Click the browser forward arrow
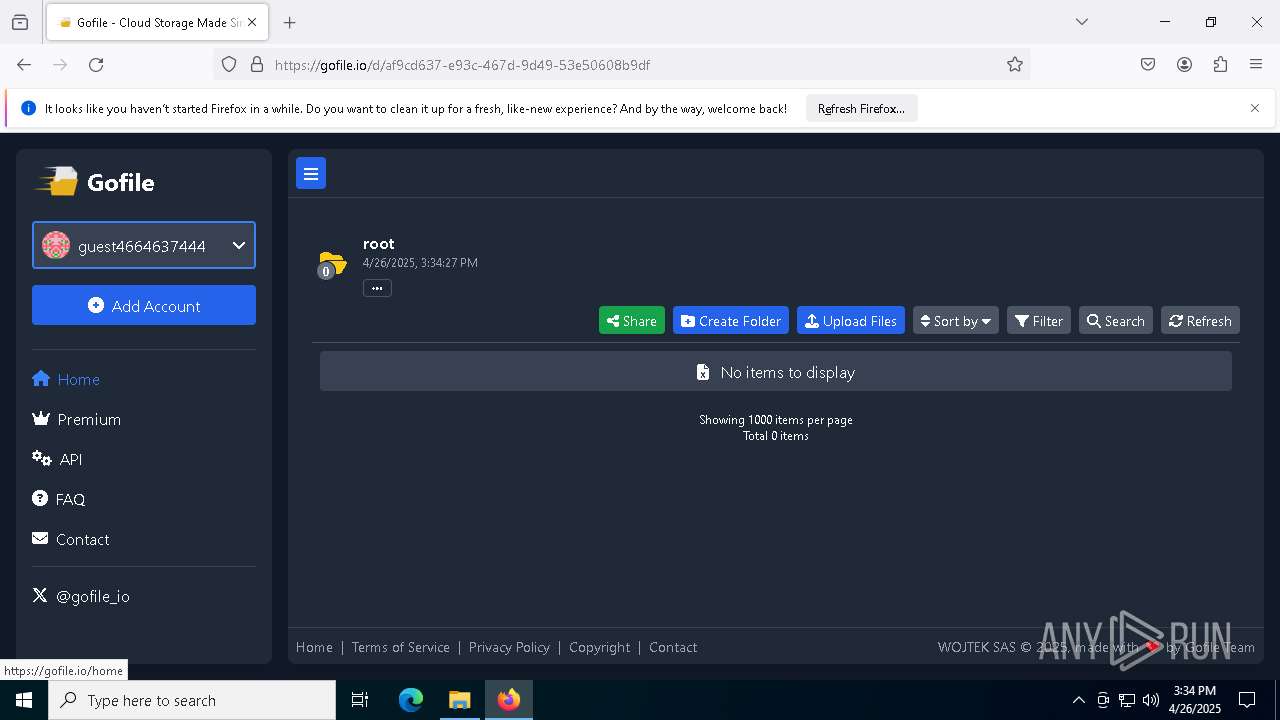 [60, 65]
